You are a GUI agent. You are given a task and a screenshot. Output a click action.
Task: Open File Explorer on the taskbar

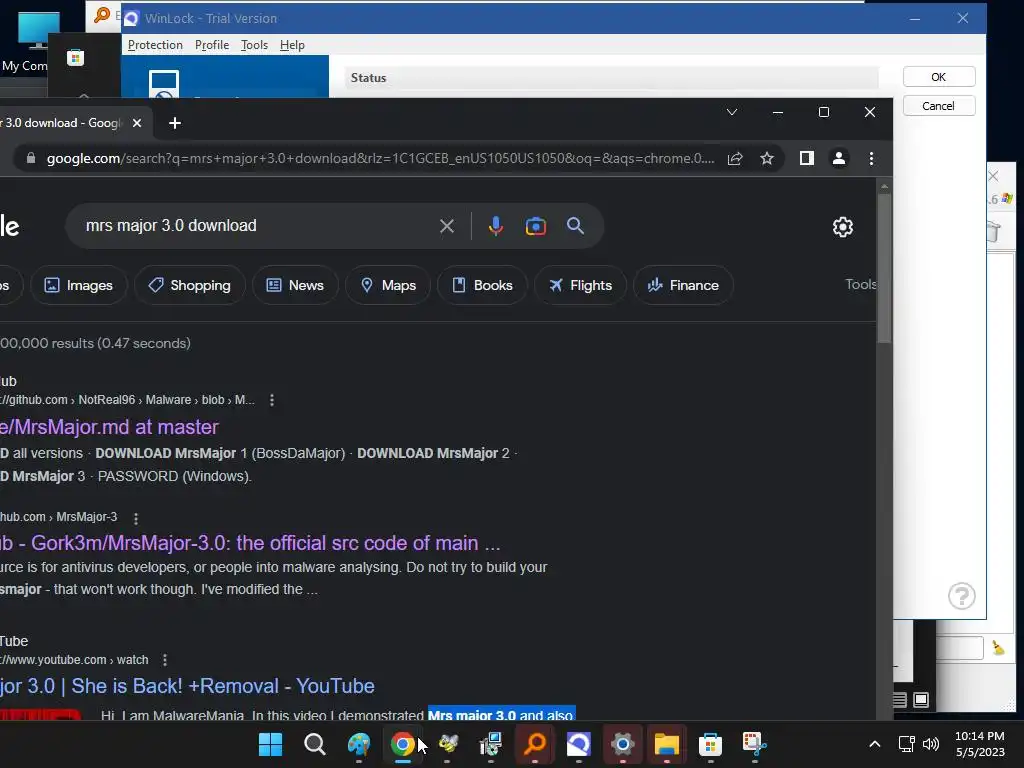666,744
